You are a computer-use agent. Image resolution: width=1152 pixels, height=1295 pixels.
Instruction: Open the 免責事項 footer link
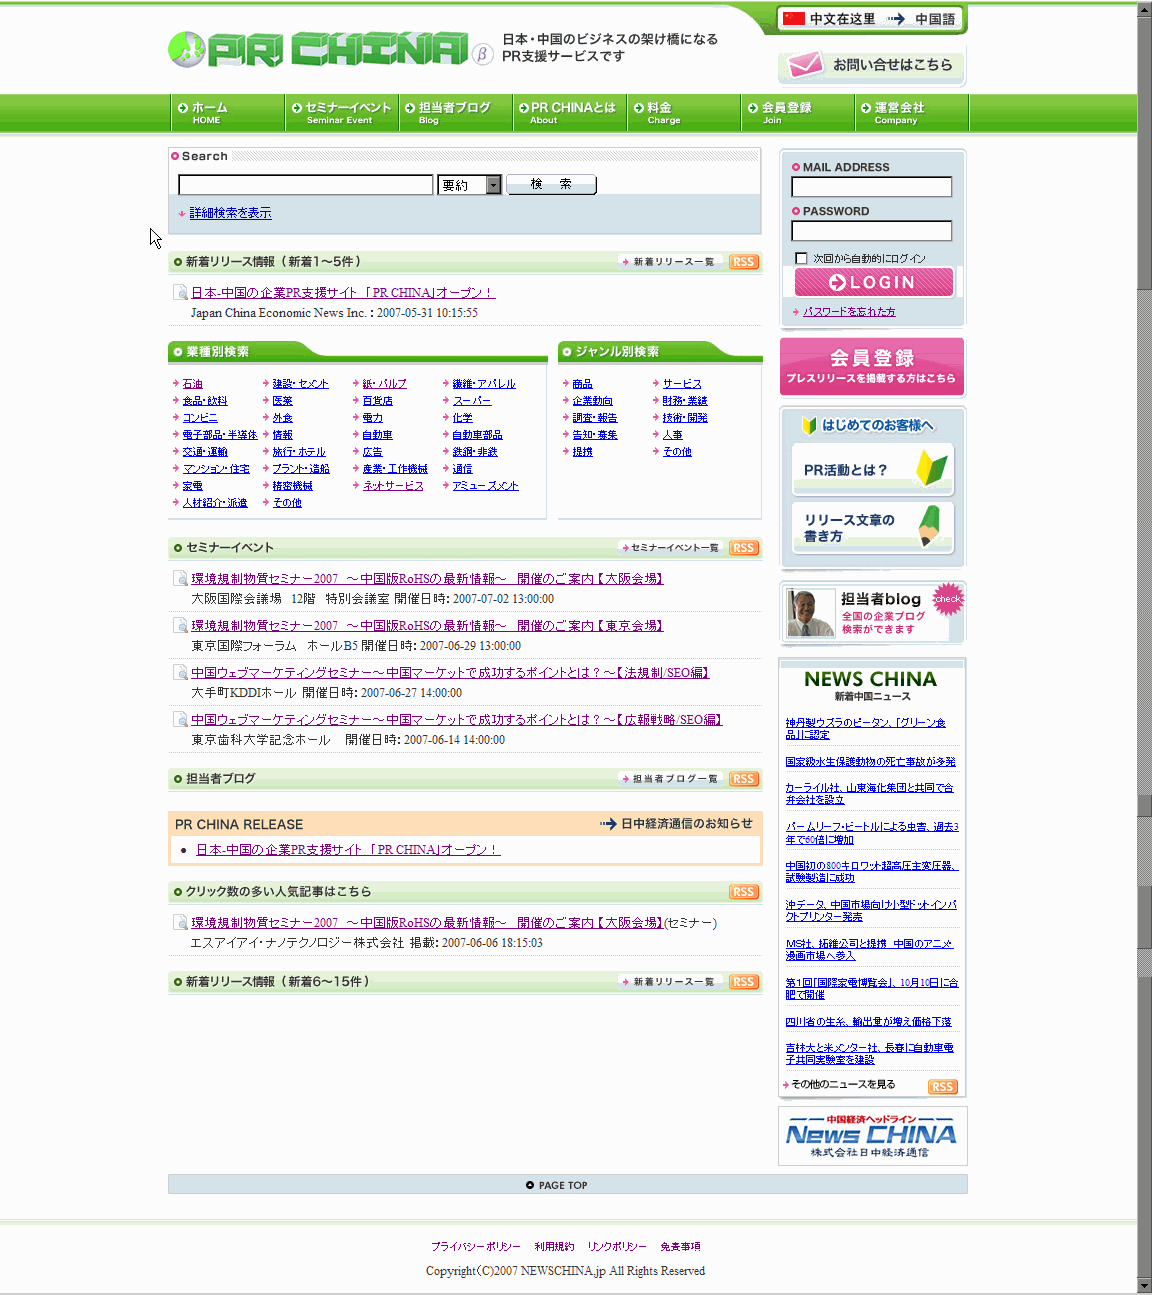pyautogui.click(x=680, y=1247)
